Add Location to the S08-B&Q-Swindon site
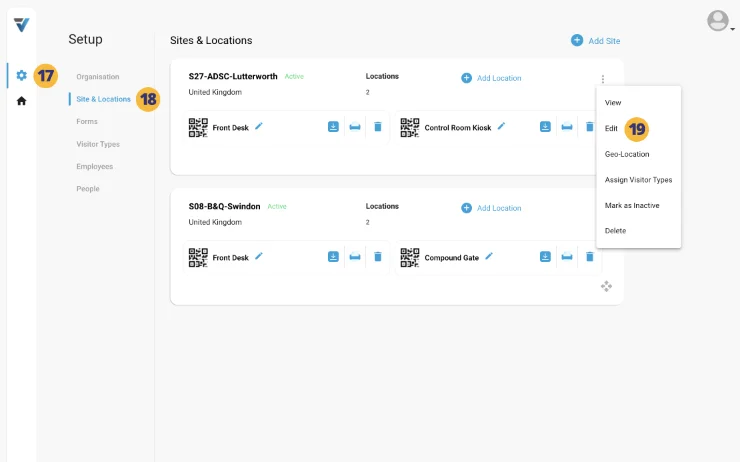The width and height of the screenshot is (740, 462). [x=491, y=208]
